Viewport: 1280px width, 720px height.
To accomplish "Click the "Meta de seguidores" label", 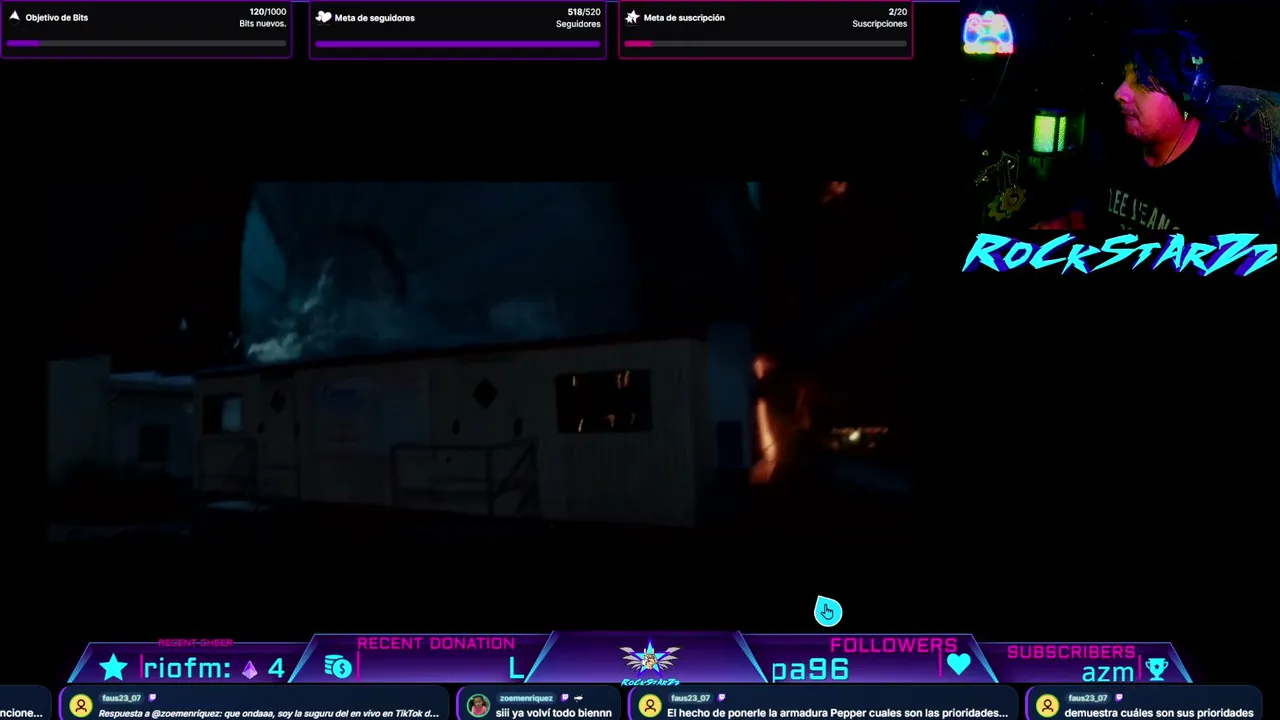I will pos(375,18).
